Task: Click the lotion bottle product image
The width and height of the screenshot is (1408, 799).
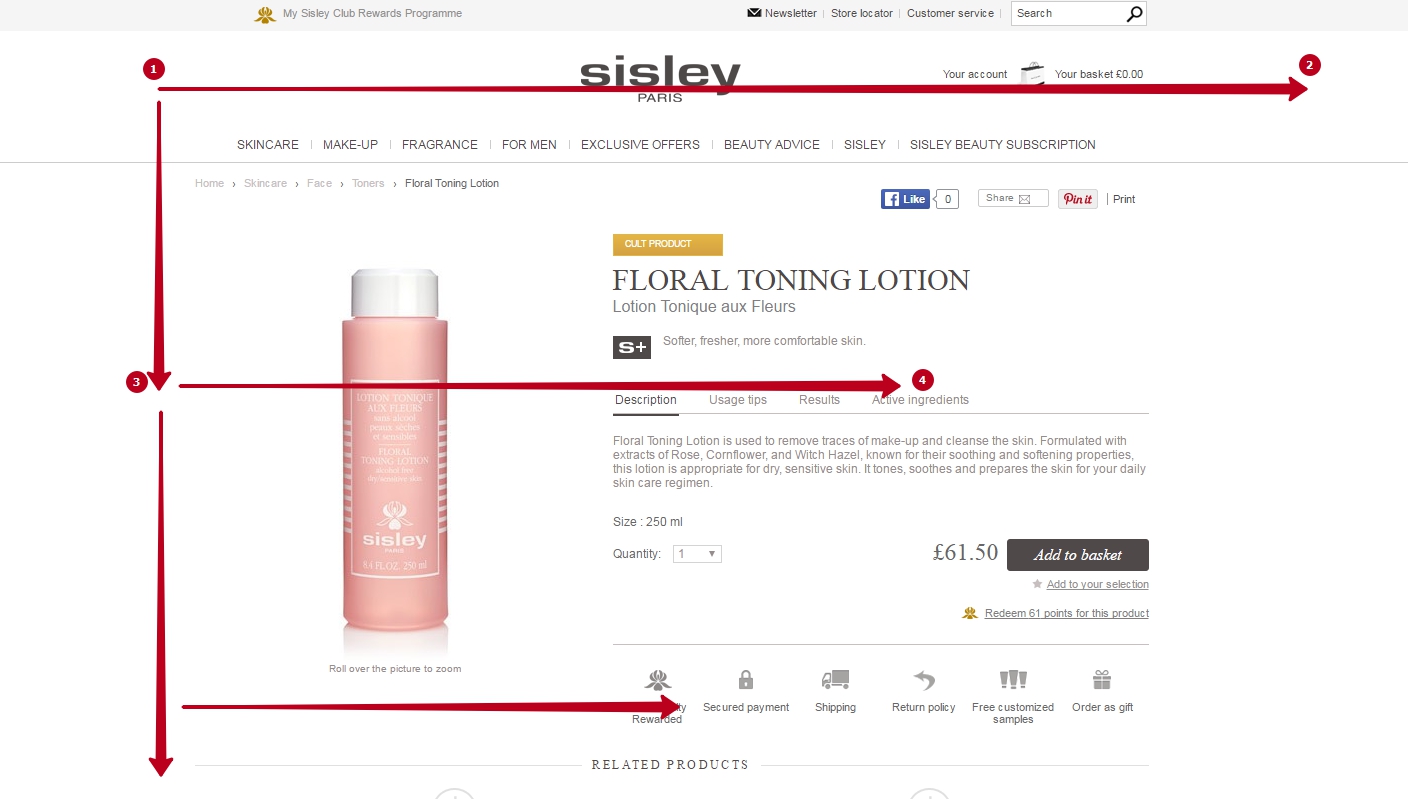Action: coord(395,460)
